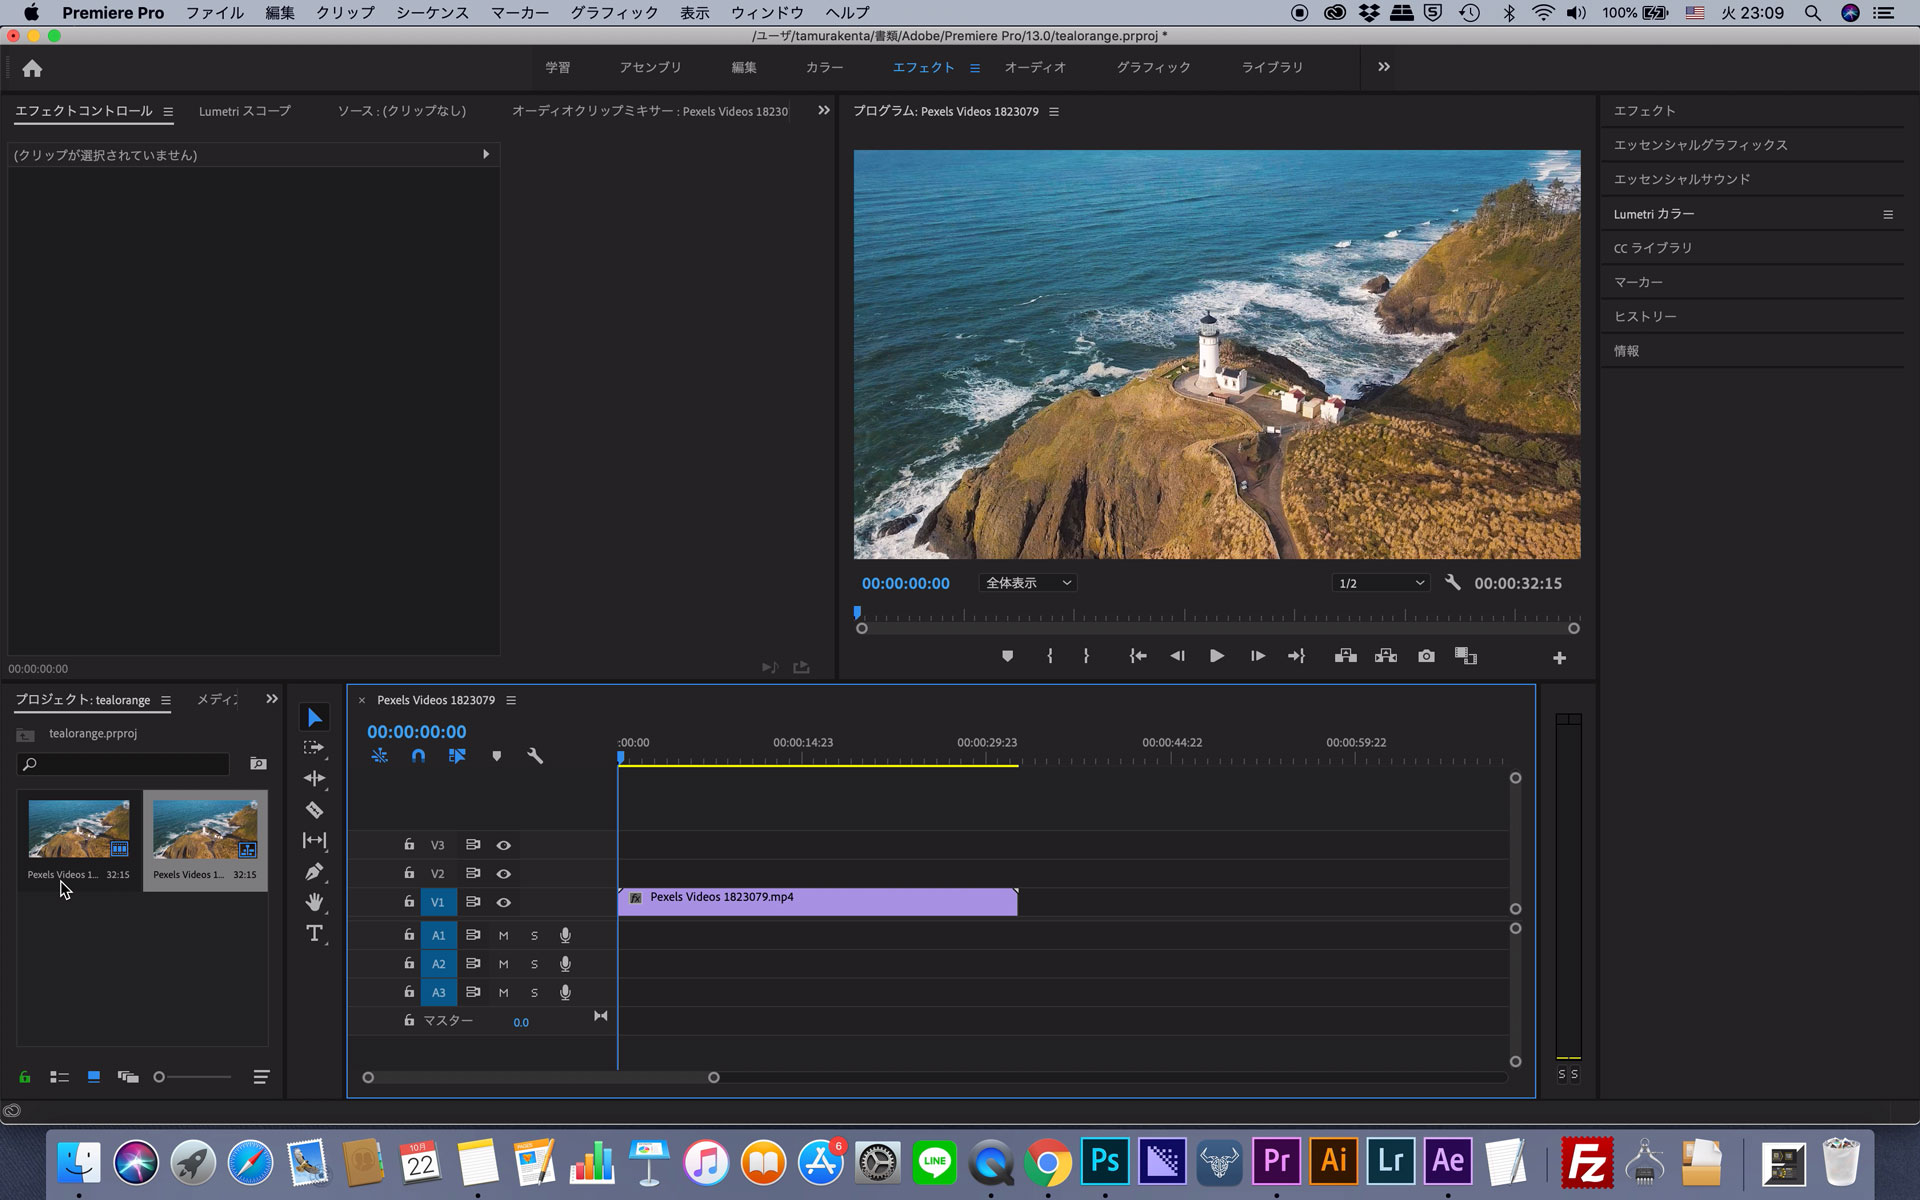Select the Pen tool in toolbar

coord(315,871)
